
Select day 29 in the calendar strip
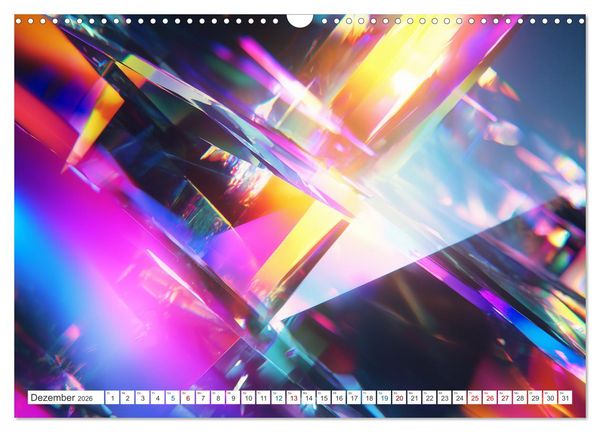[535, 398]
